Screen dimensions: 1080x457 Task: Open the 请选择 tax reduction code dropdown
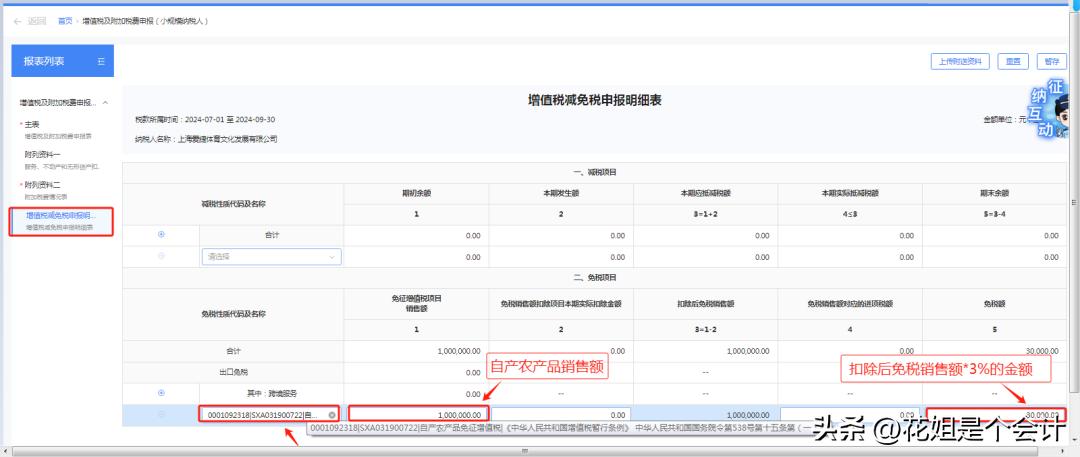coord(271,256)
